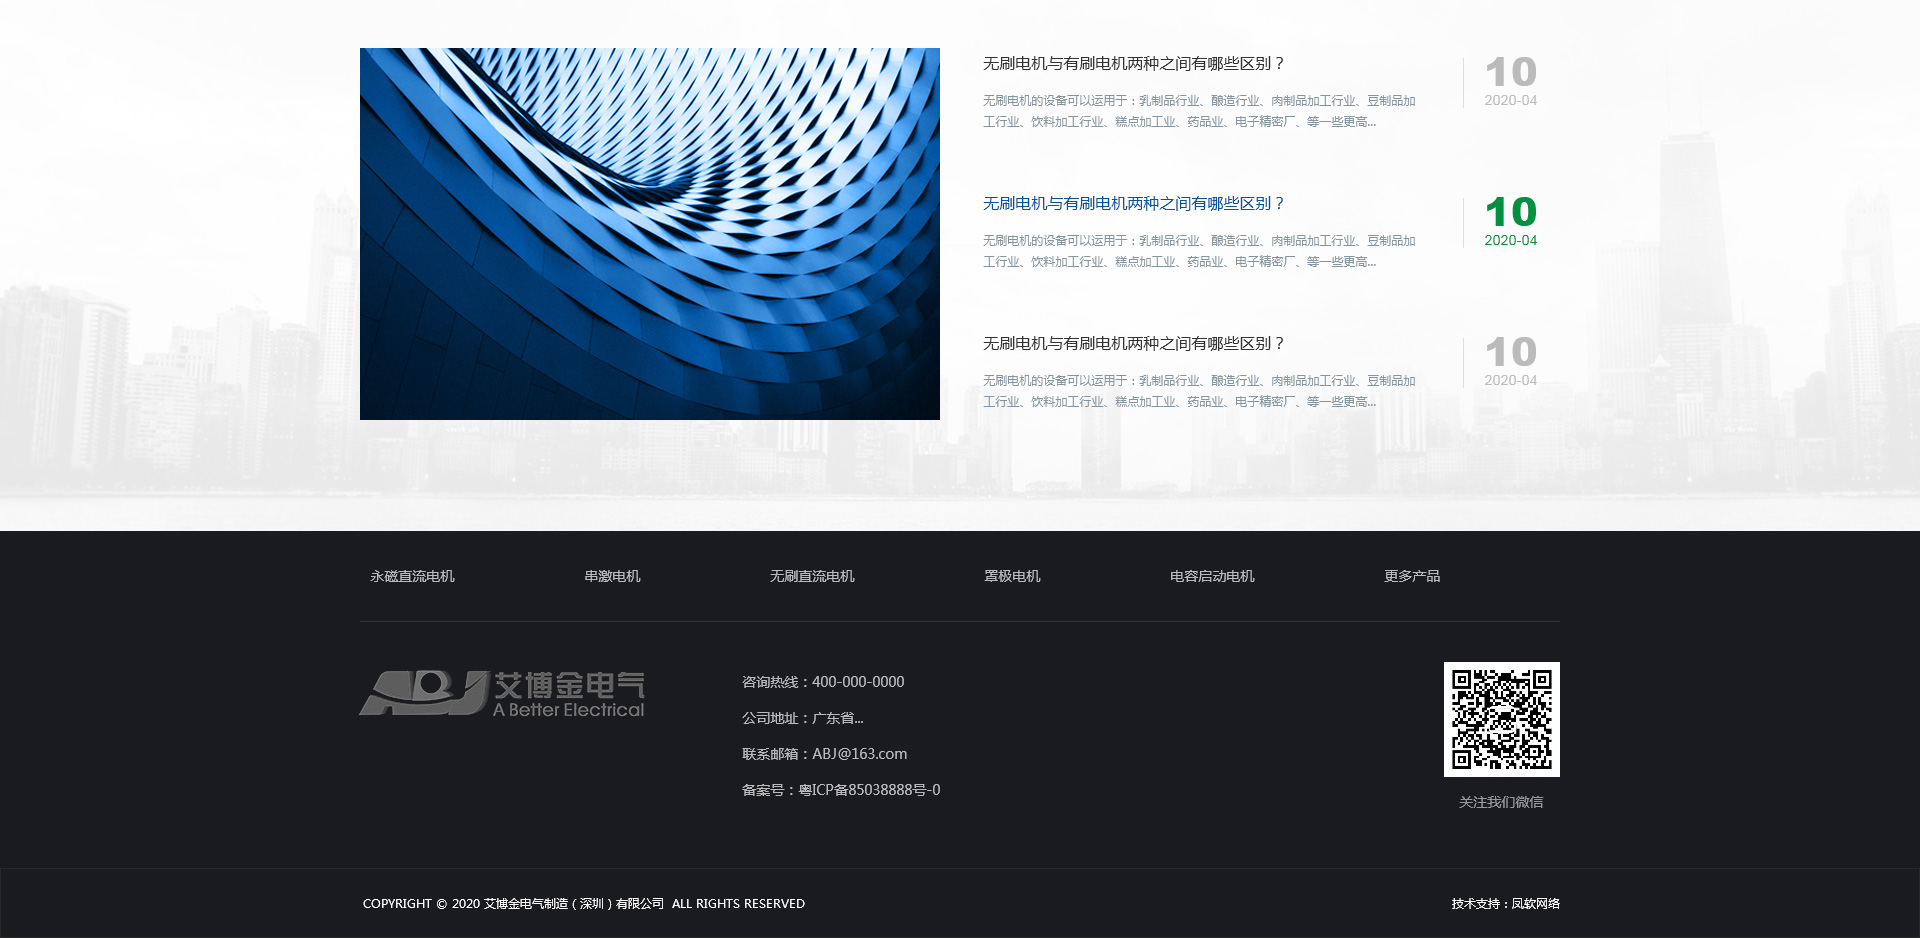Open the 无刷直流电机 footer link
Viewport: 1920px width, 938px height.
[812, 576]
